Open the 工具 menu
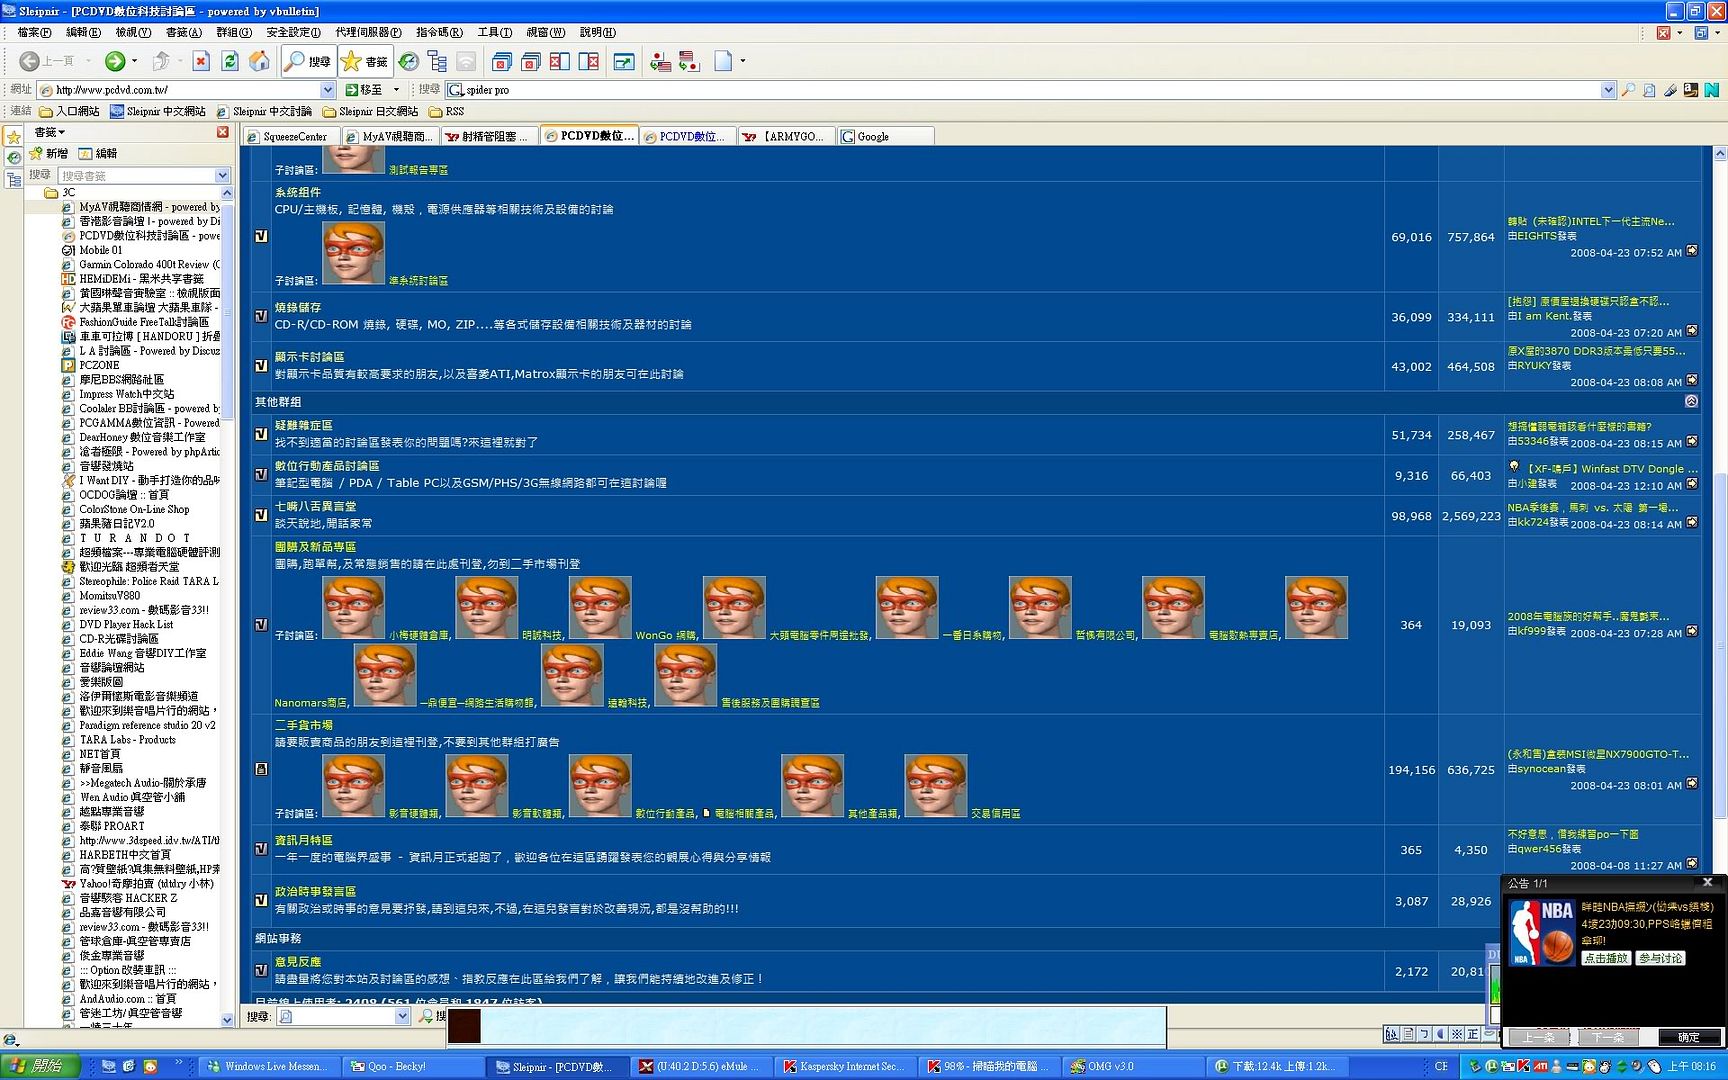 tap(494, 32)
